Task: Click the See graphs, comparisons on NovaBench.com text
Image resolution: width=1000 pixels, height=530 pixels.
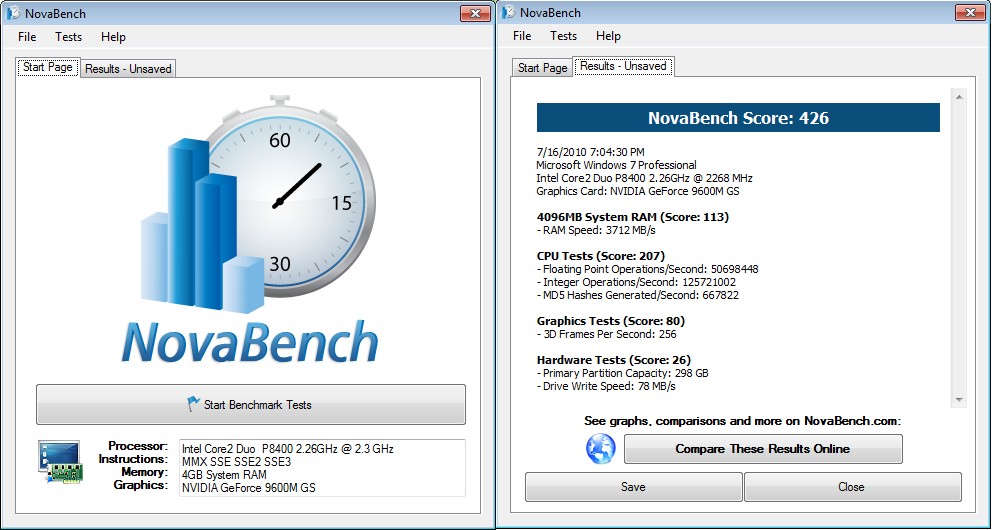Action: [742, 421]
